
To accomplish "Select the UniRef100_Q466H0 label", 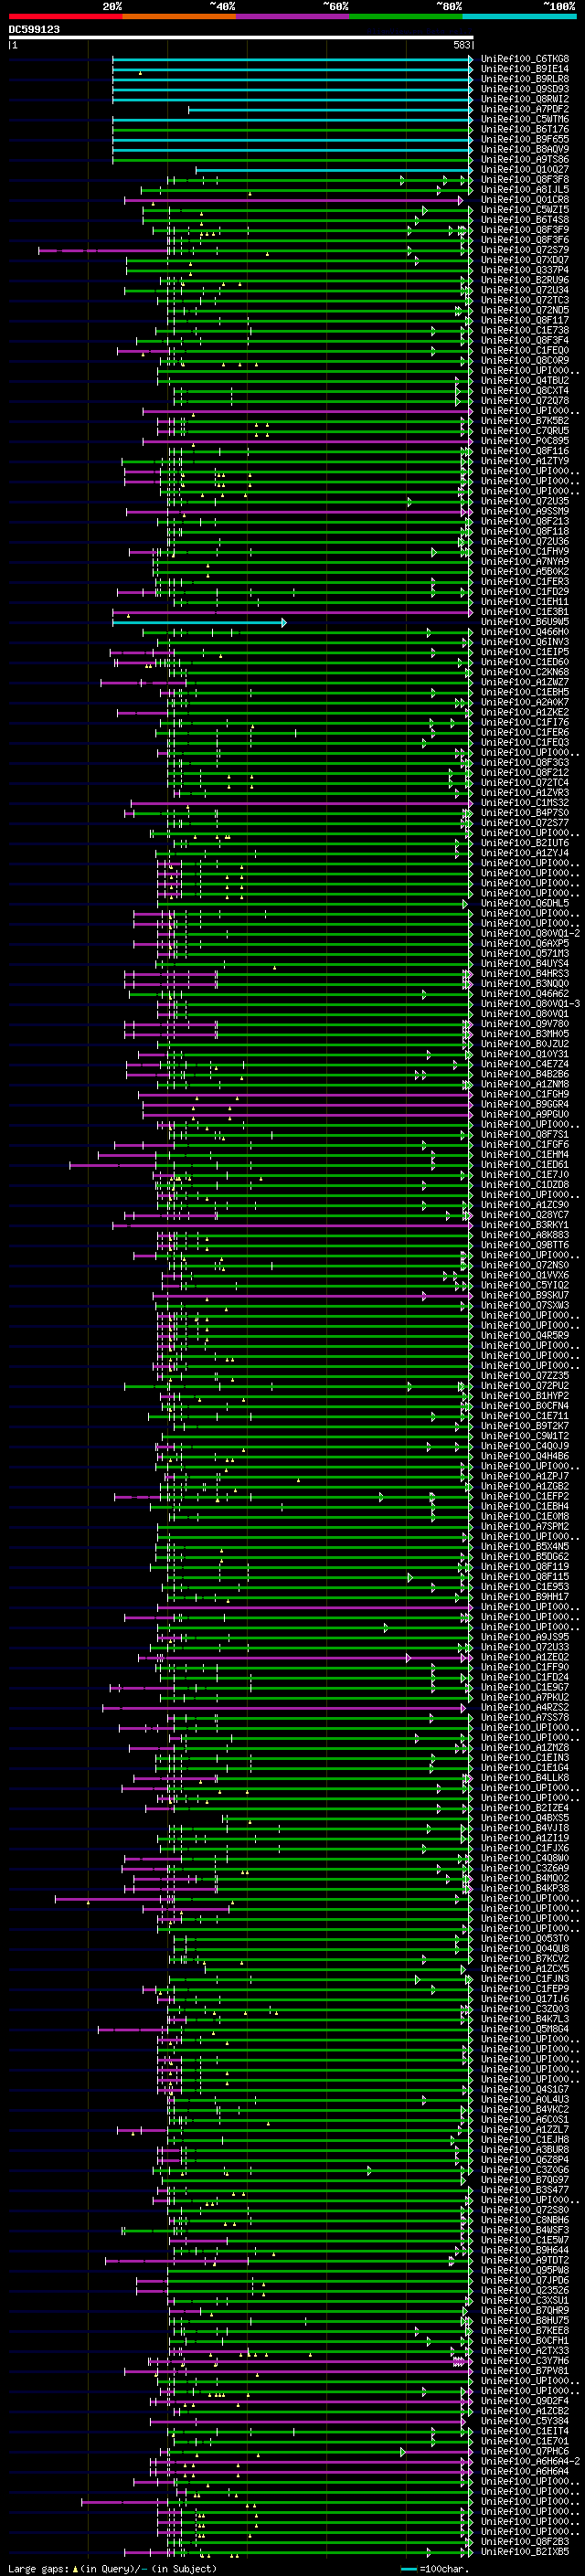I will 525,632.
